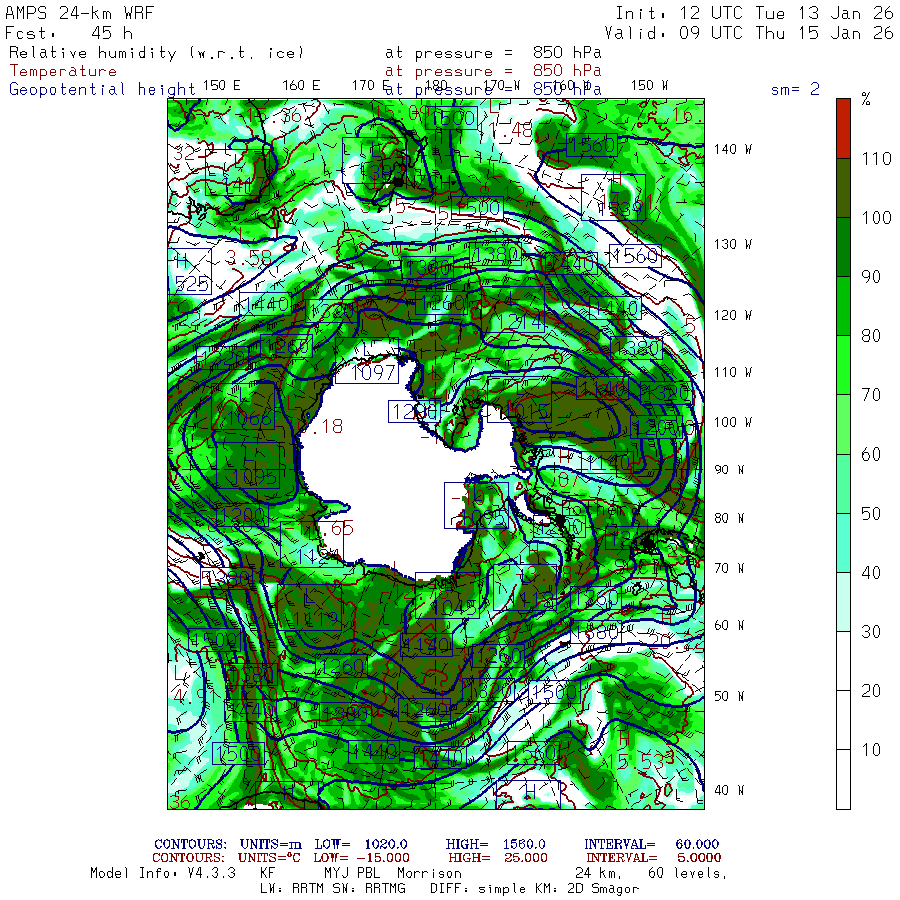Click the red 'Temperature' legend label
This screenshot has height=900, width=900.
[x=63, y=71]
